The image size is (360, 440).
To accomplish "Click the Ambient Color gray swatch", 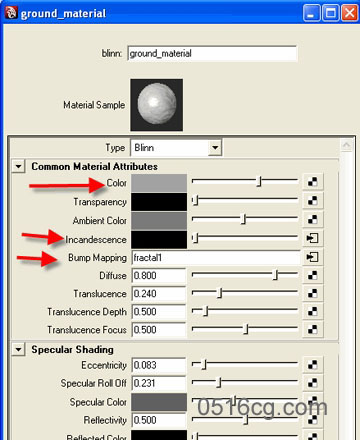I will (x=159, y=220).
